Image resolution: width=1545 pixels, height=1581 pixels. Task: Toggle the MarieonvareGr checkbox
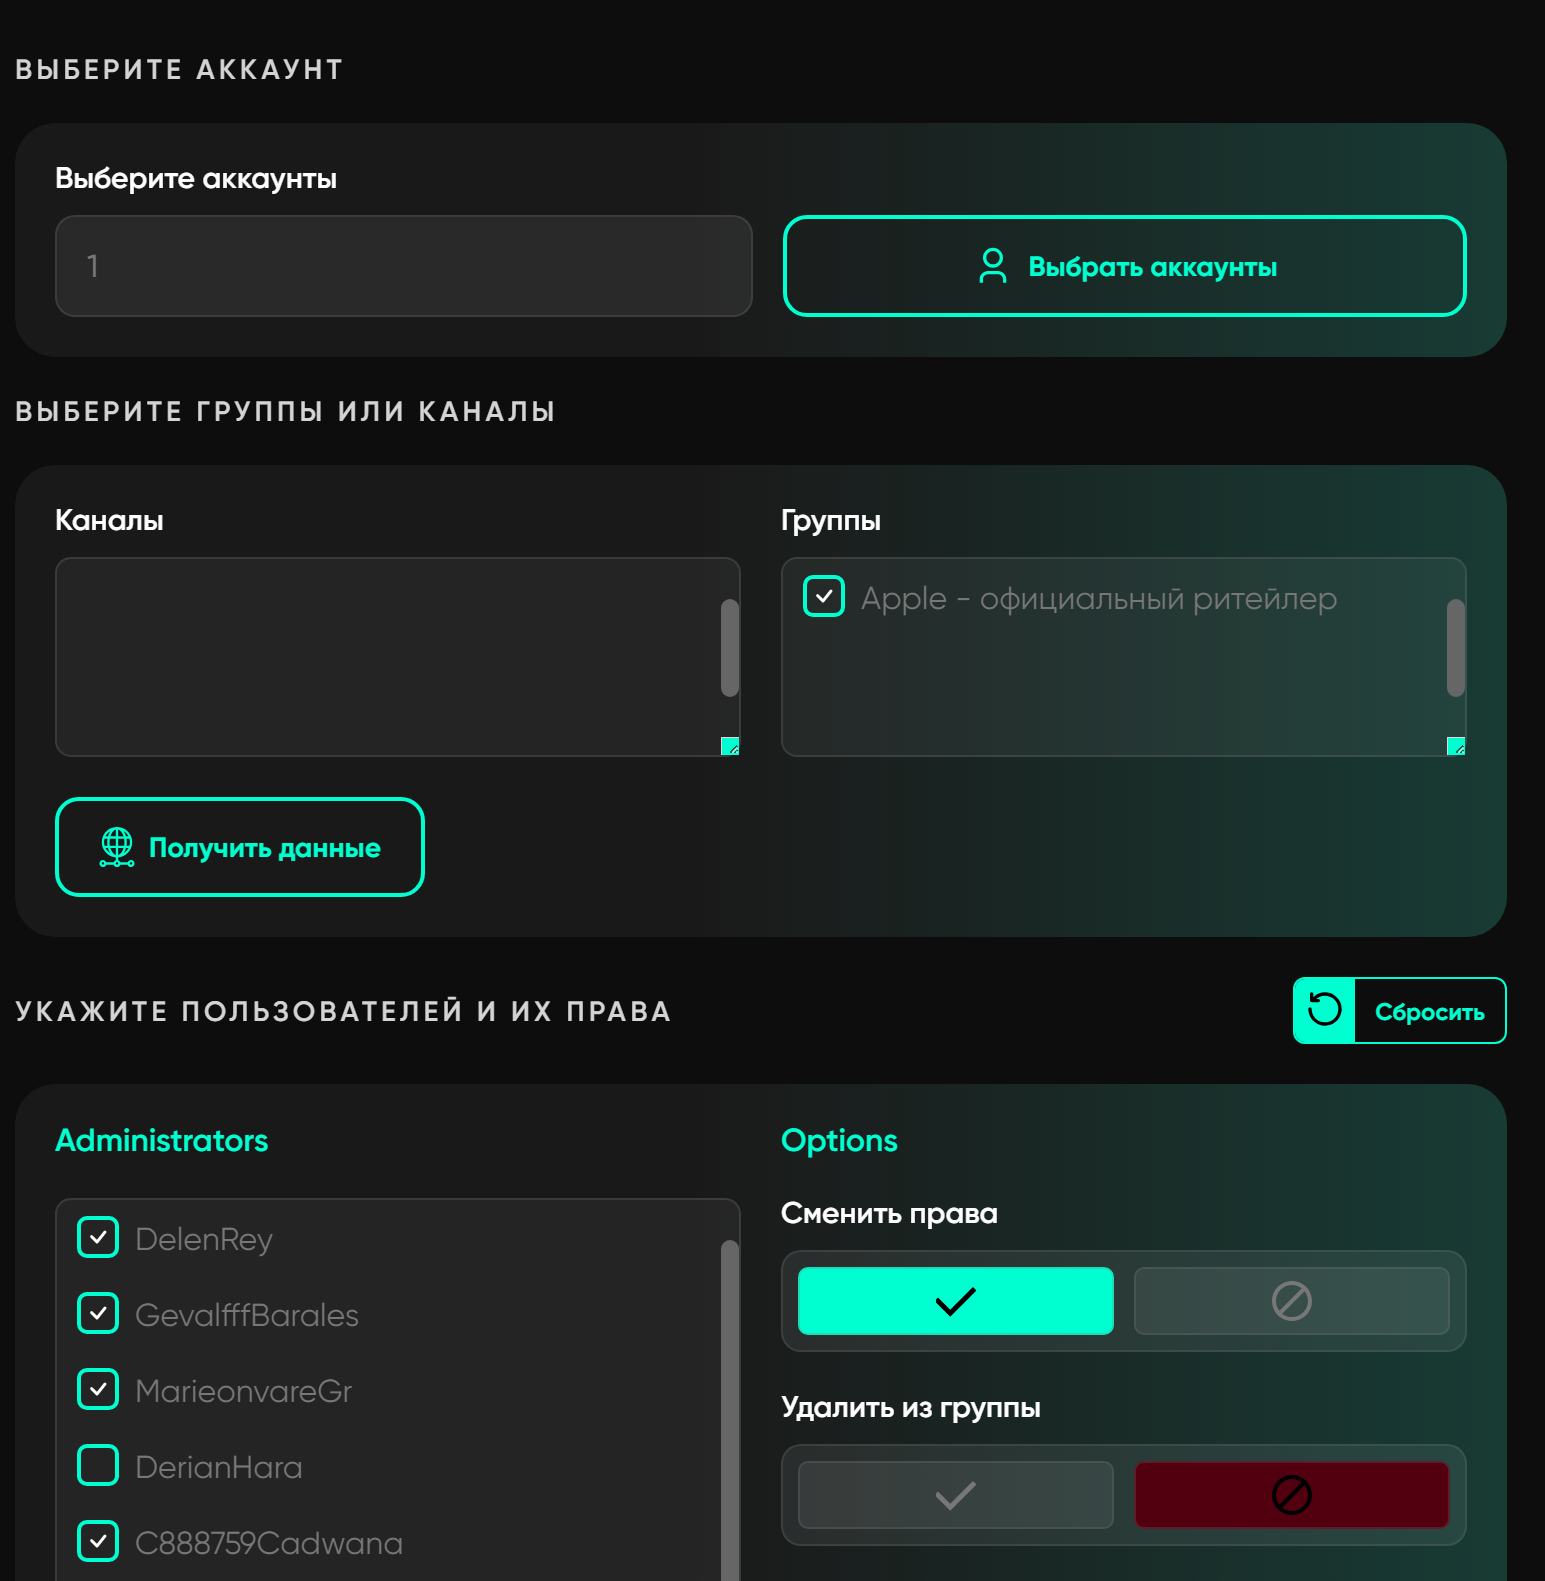tap(98, 1390)
